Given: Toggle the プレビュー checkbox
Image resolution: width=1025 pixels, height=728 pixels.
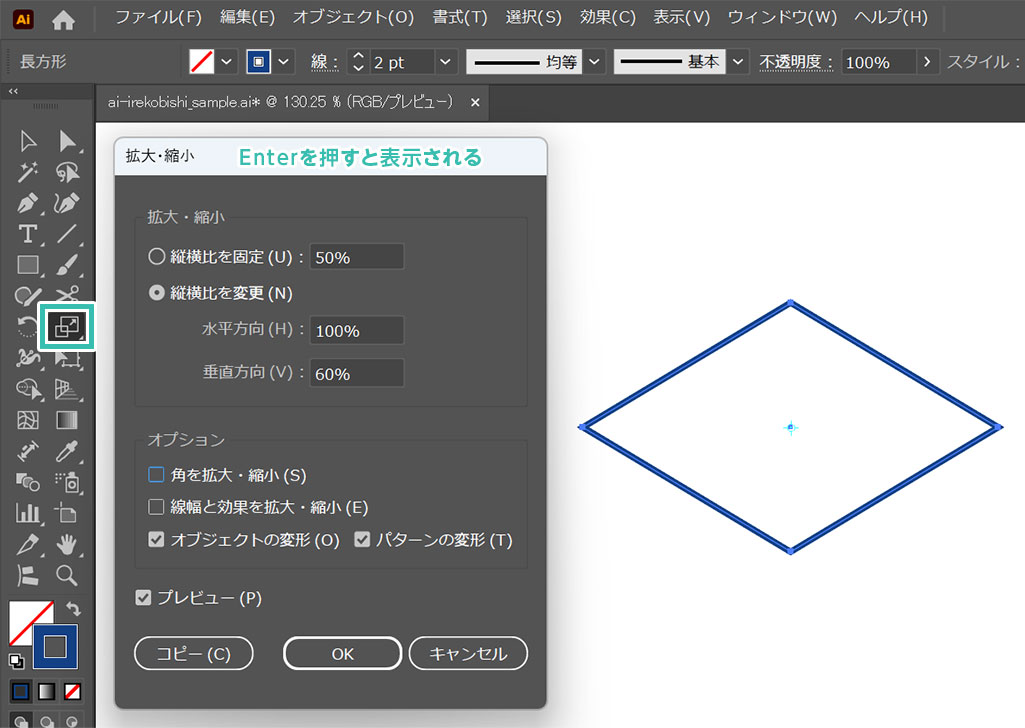Looking at the screenshot, I should click(x=144, y=598).
